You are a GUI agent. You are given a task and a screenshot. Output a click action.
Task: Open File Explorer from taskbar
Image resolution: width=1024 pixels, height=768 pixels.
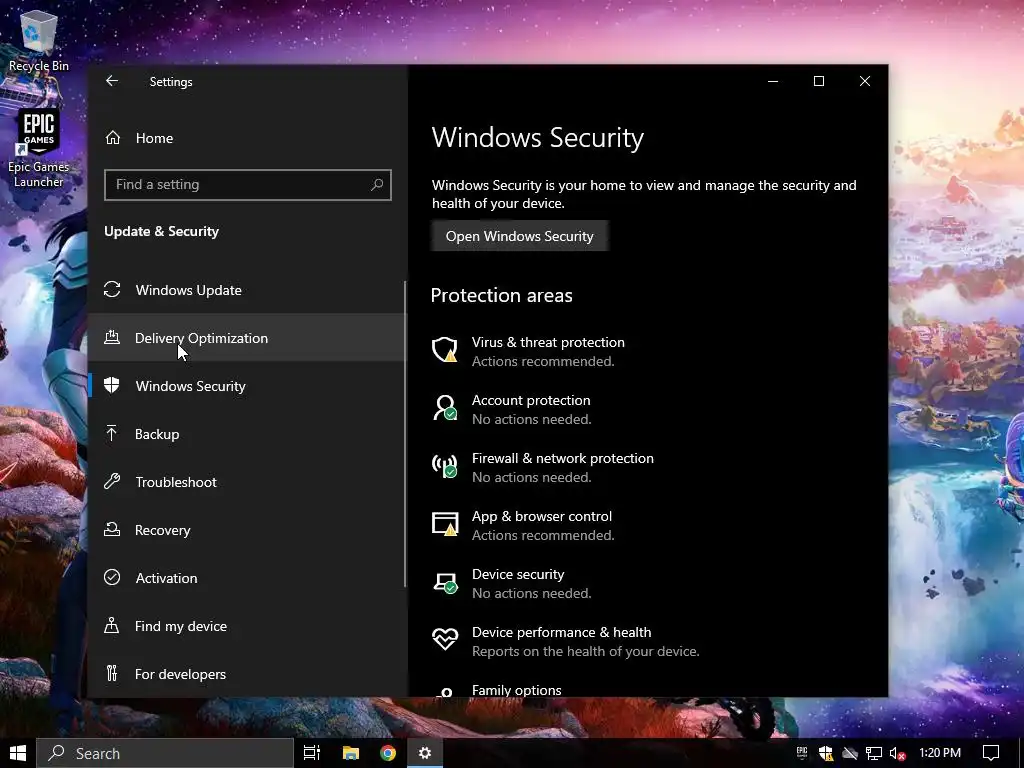(351, 753)
